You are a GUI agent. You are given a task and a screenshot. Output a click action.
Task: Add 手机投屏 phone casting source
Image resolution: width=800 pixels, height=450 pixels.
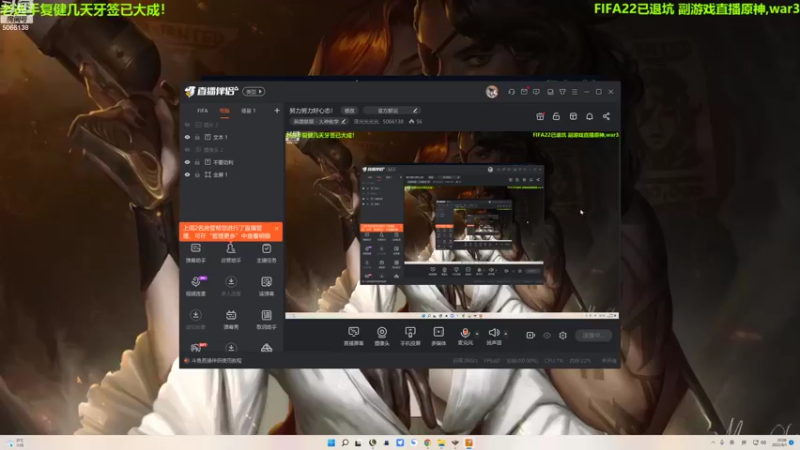(410, 336)
